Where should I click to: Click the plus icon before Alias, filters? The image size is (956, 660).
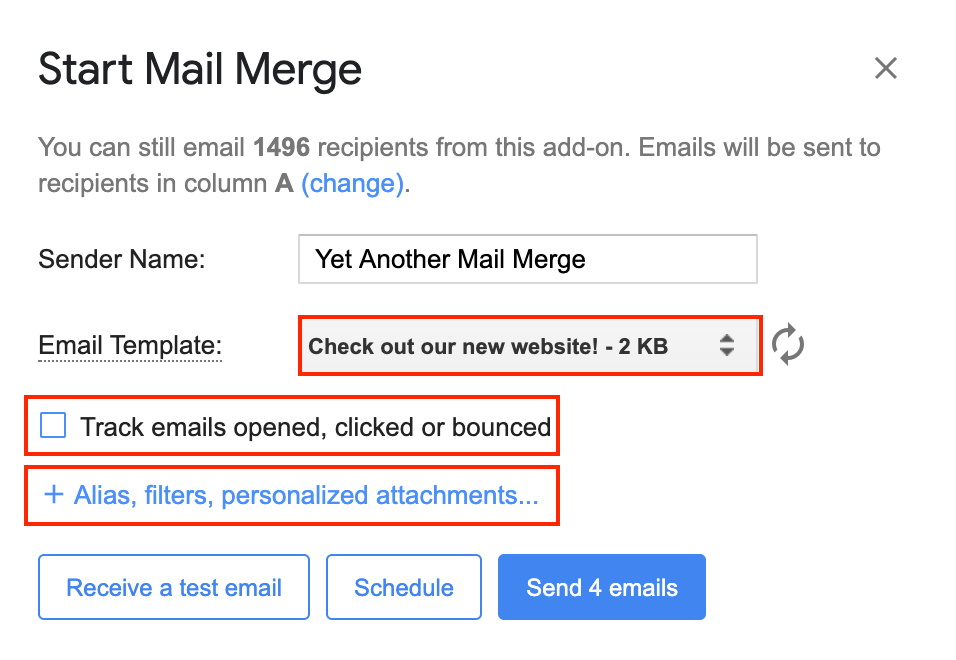[x=54, y=495]
